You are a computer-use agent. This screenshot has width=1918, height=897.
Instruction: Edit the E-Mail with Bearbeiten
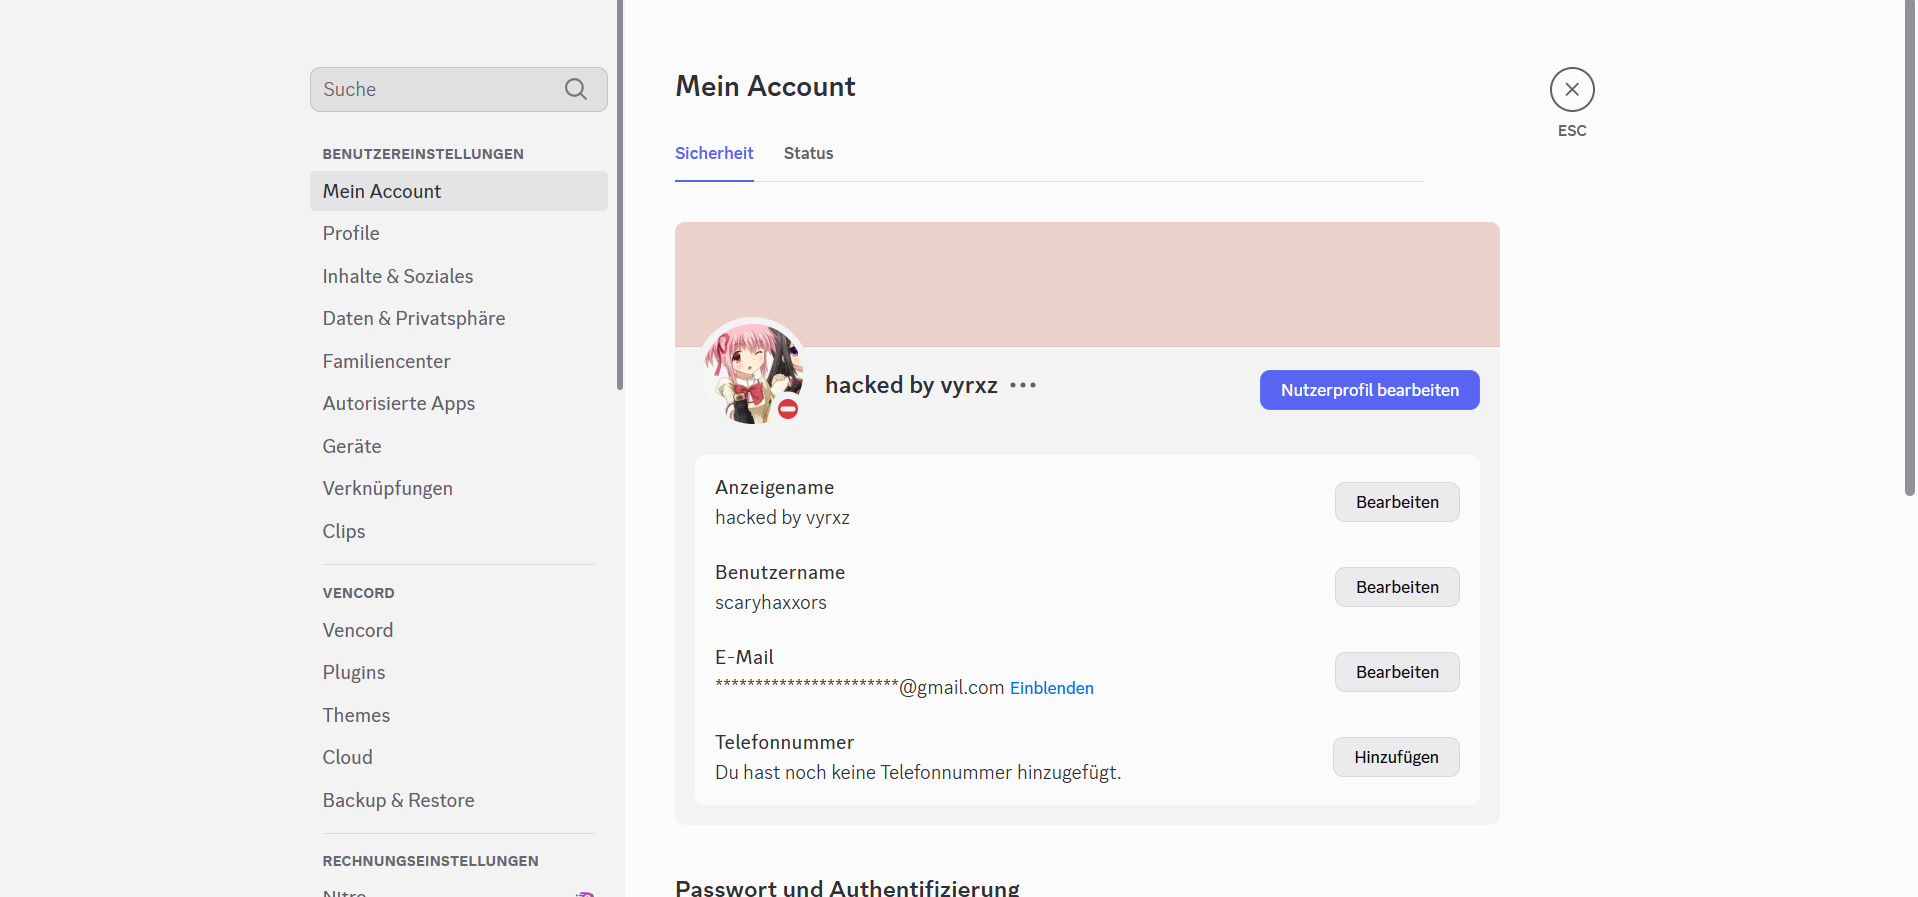[x=1396, y=672]
